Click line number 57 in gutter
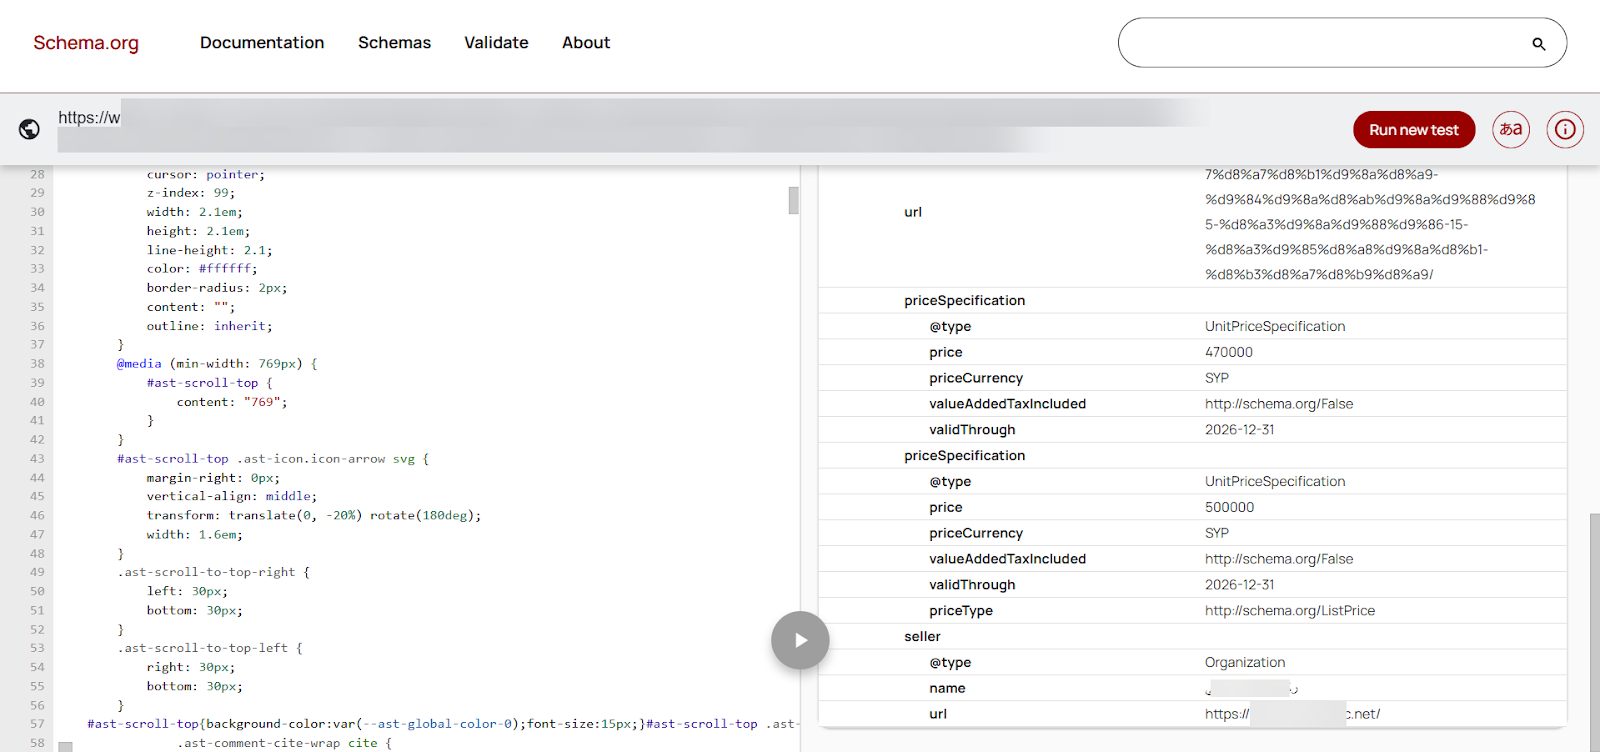This screenshot has width=1600, height=752. tap(37, 724)
